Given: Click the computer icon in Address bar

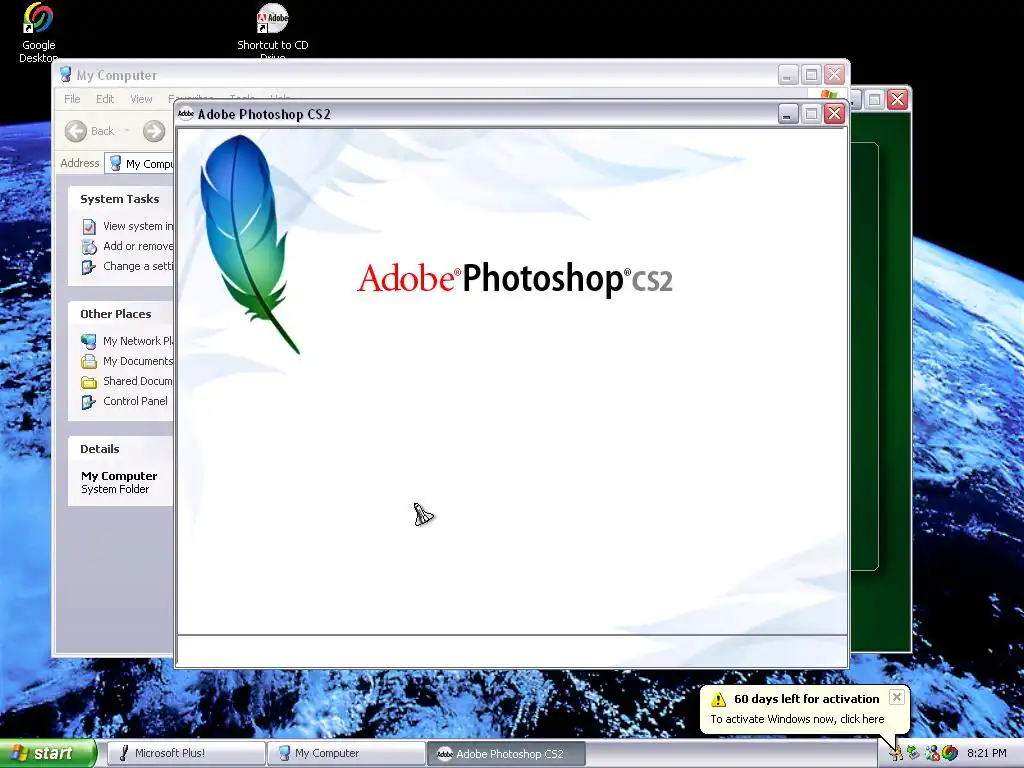Looking at the screenshot, I should [116, 163].
